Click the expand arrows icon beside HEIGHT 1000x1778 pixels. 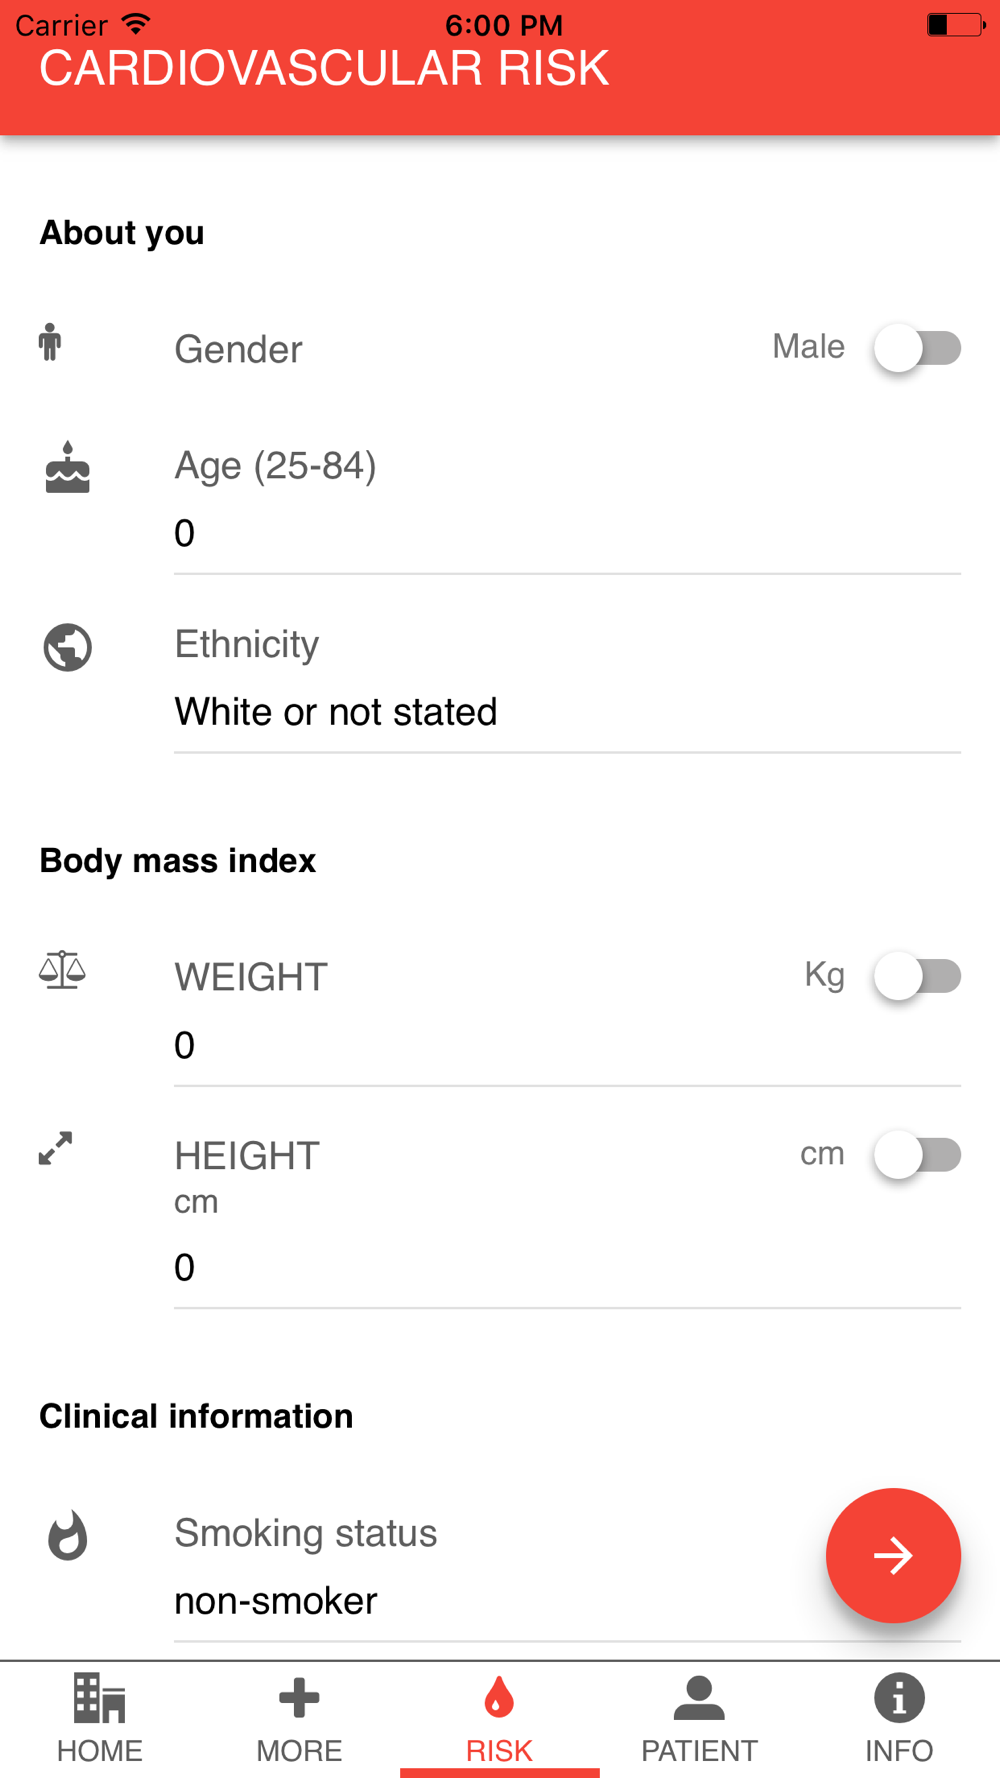coord(55,1148)
